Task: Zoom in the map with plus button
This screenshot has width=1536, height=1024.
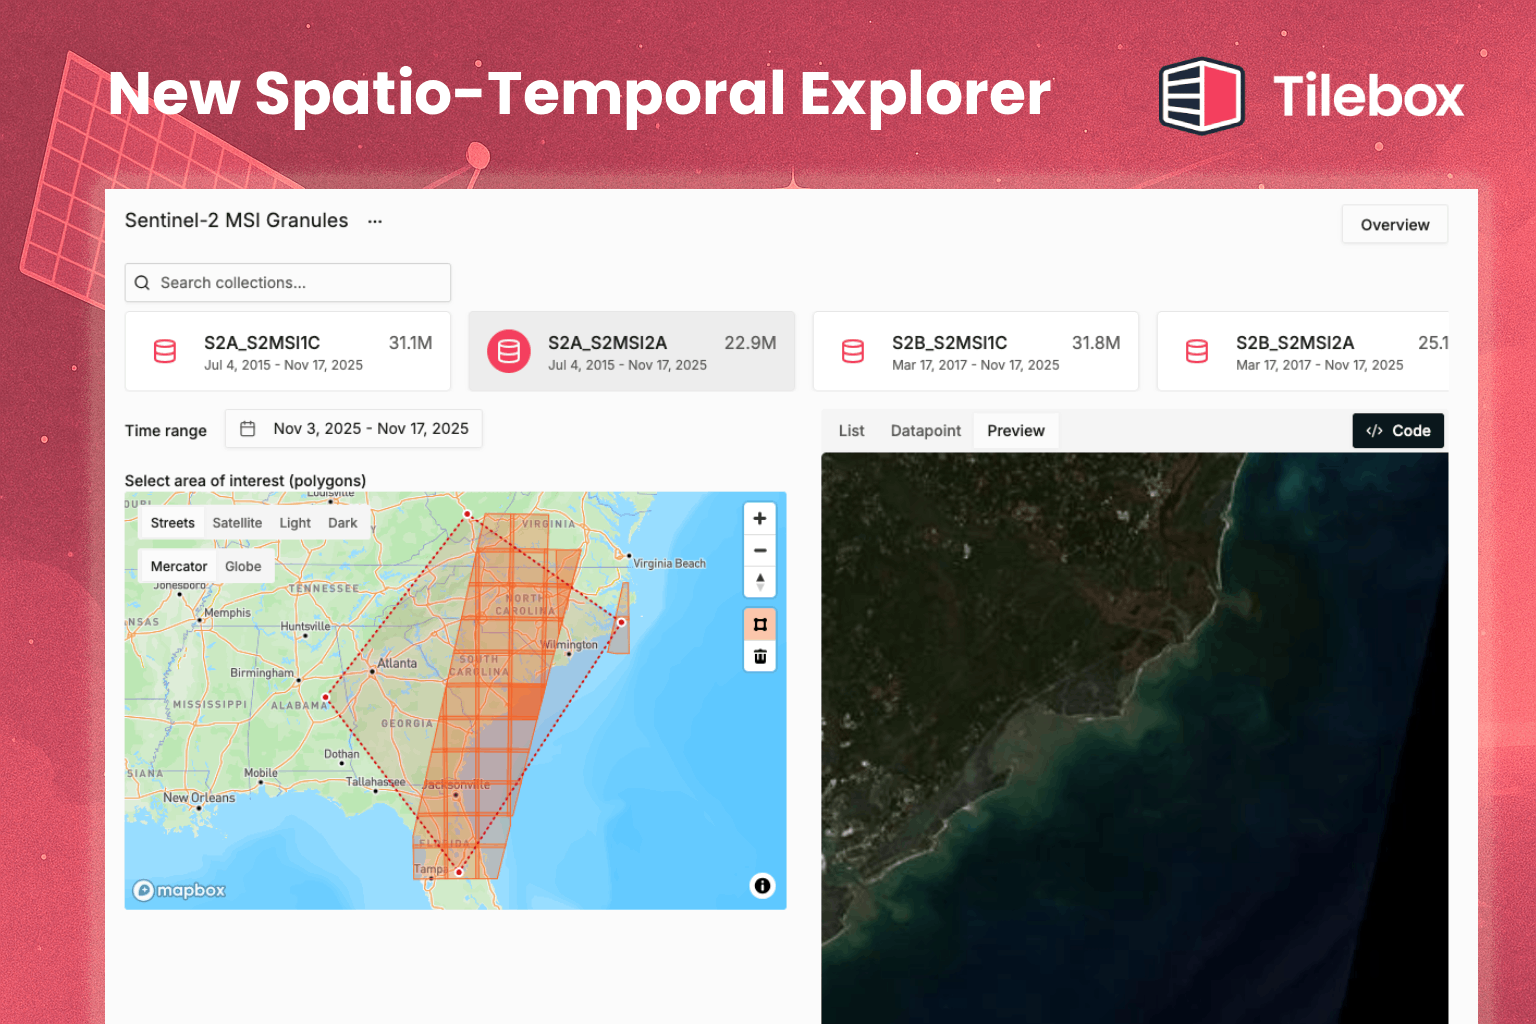Action: [x=760, y=518]
